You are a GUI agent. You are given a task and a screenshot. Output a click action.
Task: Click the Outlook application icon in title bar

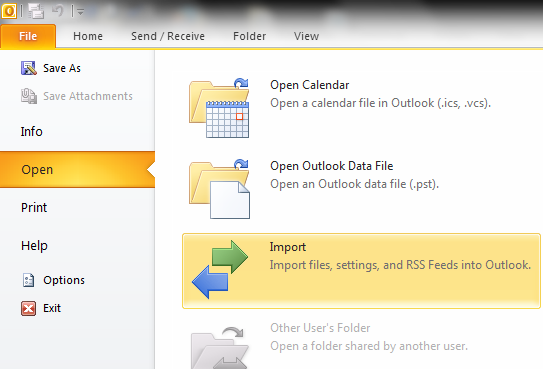pos(9,11)
